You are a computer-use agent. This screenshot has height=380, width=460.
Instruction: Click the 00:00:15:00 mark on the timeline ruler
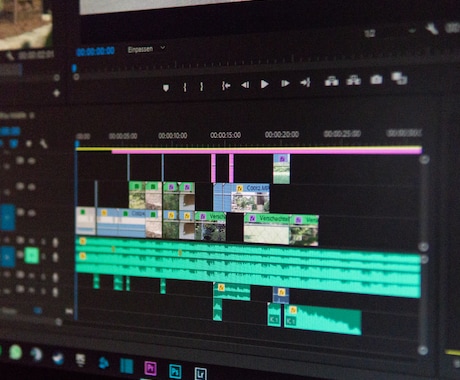point(225,135)
